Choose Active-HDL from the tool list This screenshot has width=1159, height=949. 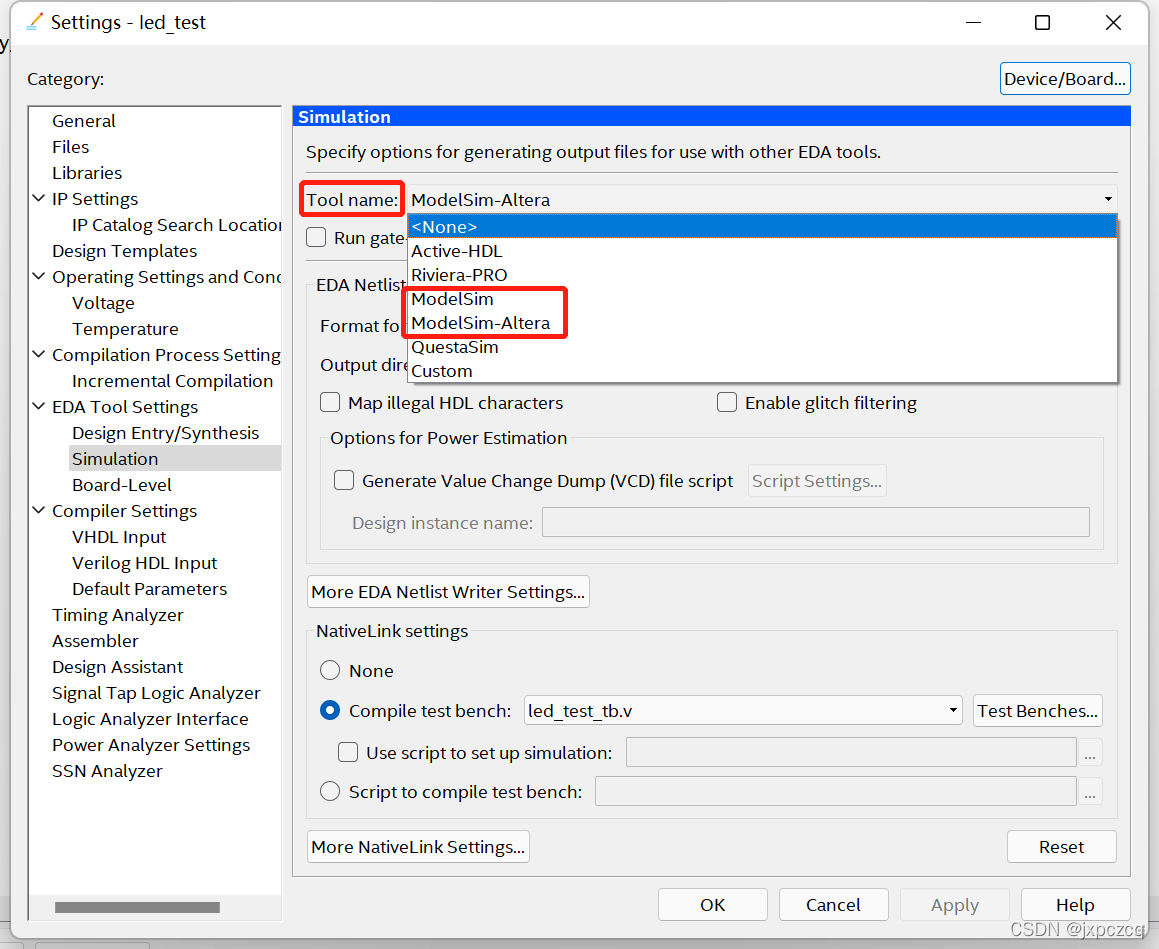[762, 251]
